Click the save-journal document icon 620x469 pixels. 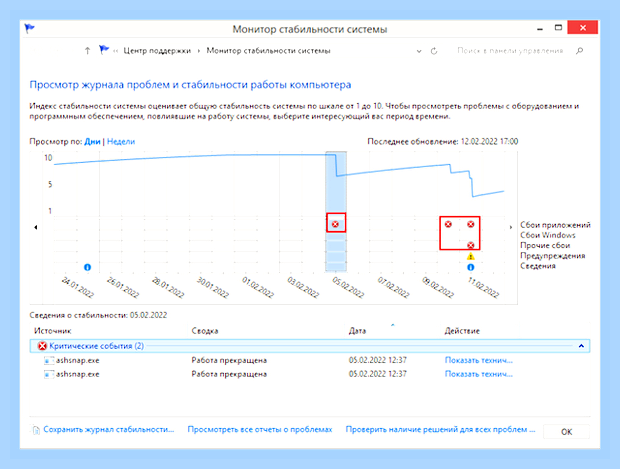pos(36,430)
